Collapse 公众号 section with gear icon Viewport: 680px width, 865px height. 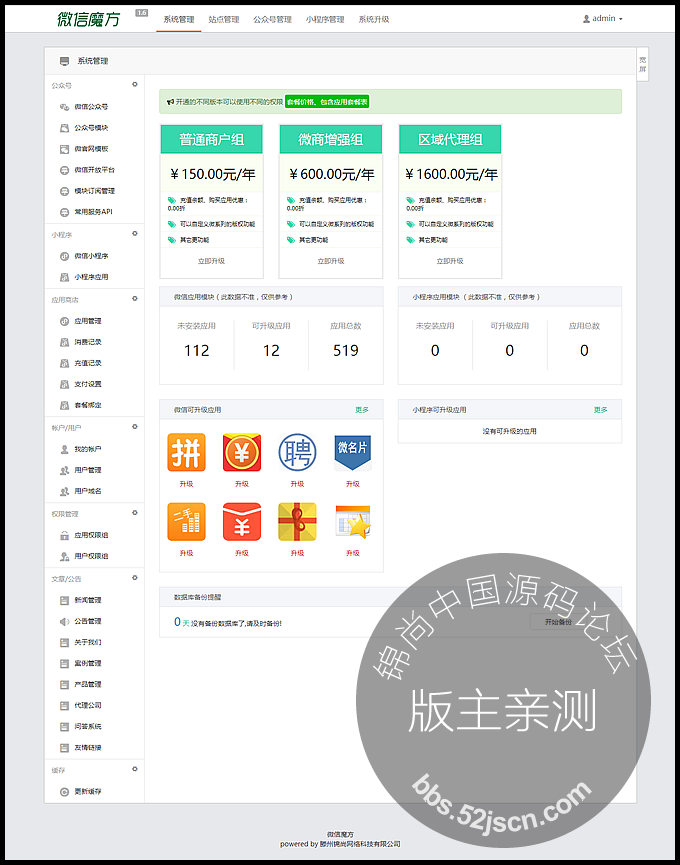coord(135,84)
